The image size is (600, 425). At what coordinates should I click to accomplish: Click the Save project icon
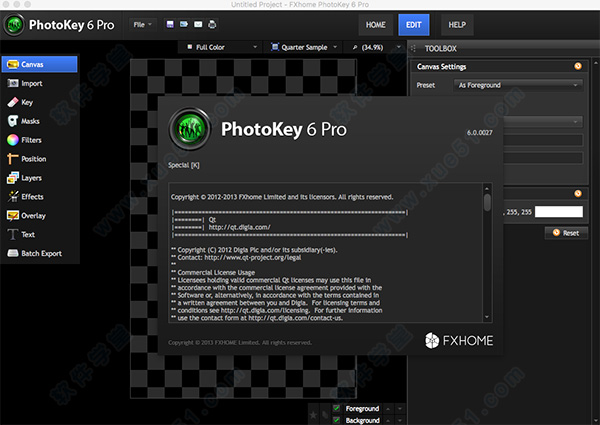click(170, 24)
